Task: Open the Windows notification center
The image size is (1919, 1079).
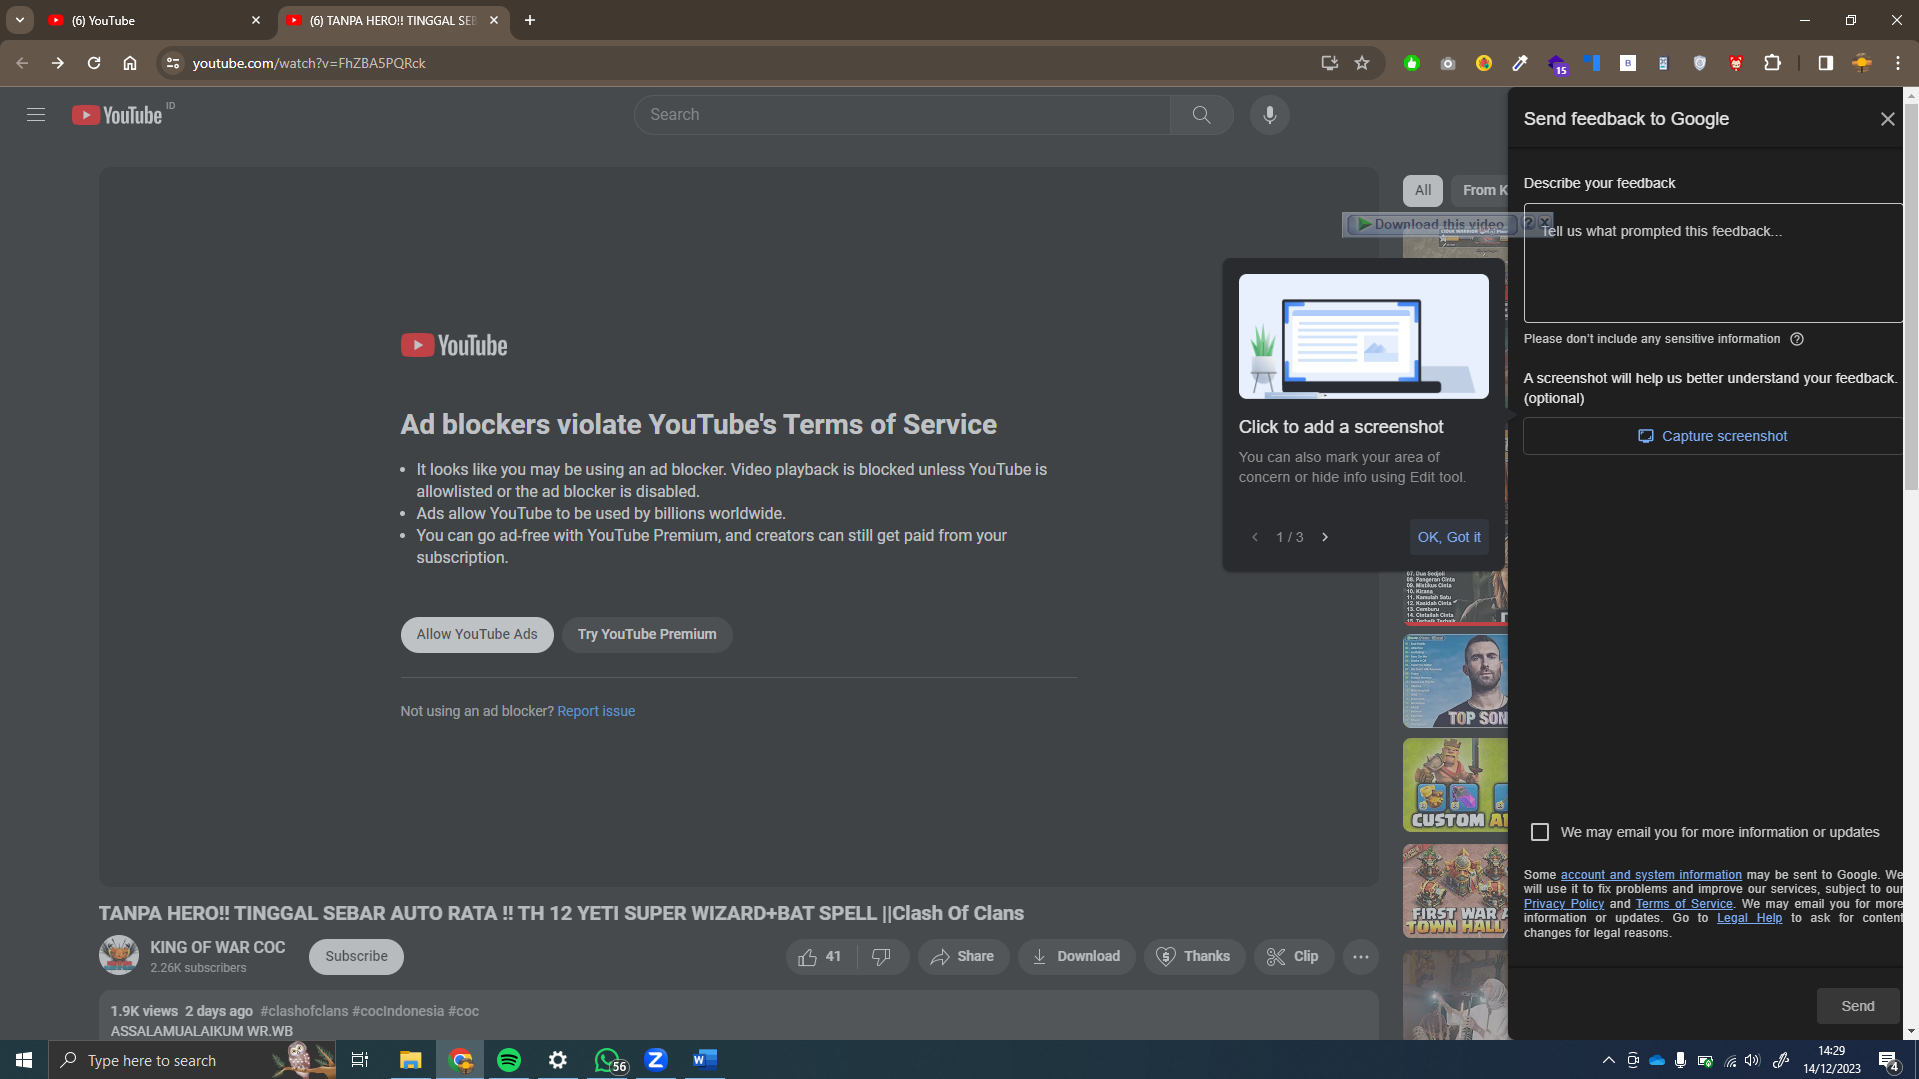Action: (1888, 1060)
